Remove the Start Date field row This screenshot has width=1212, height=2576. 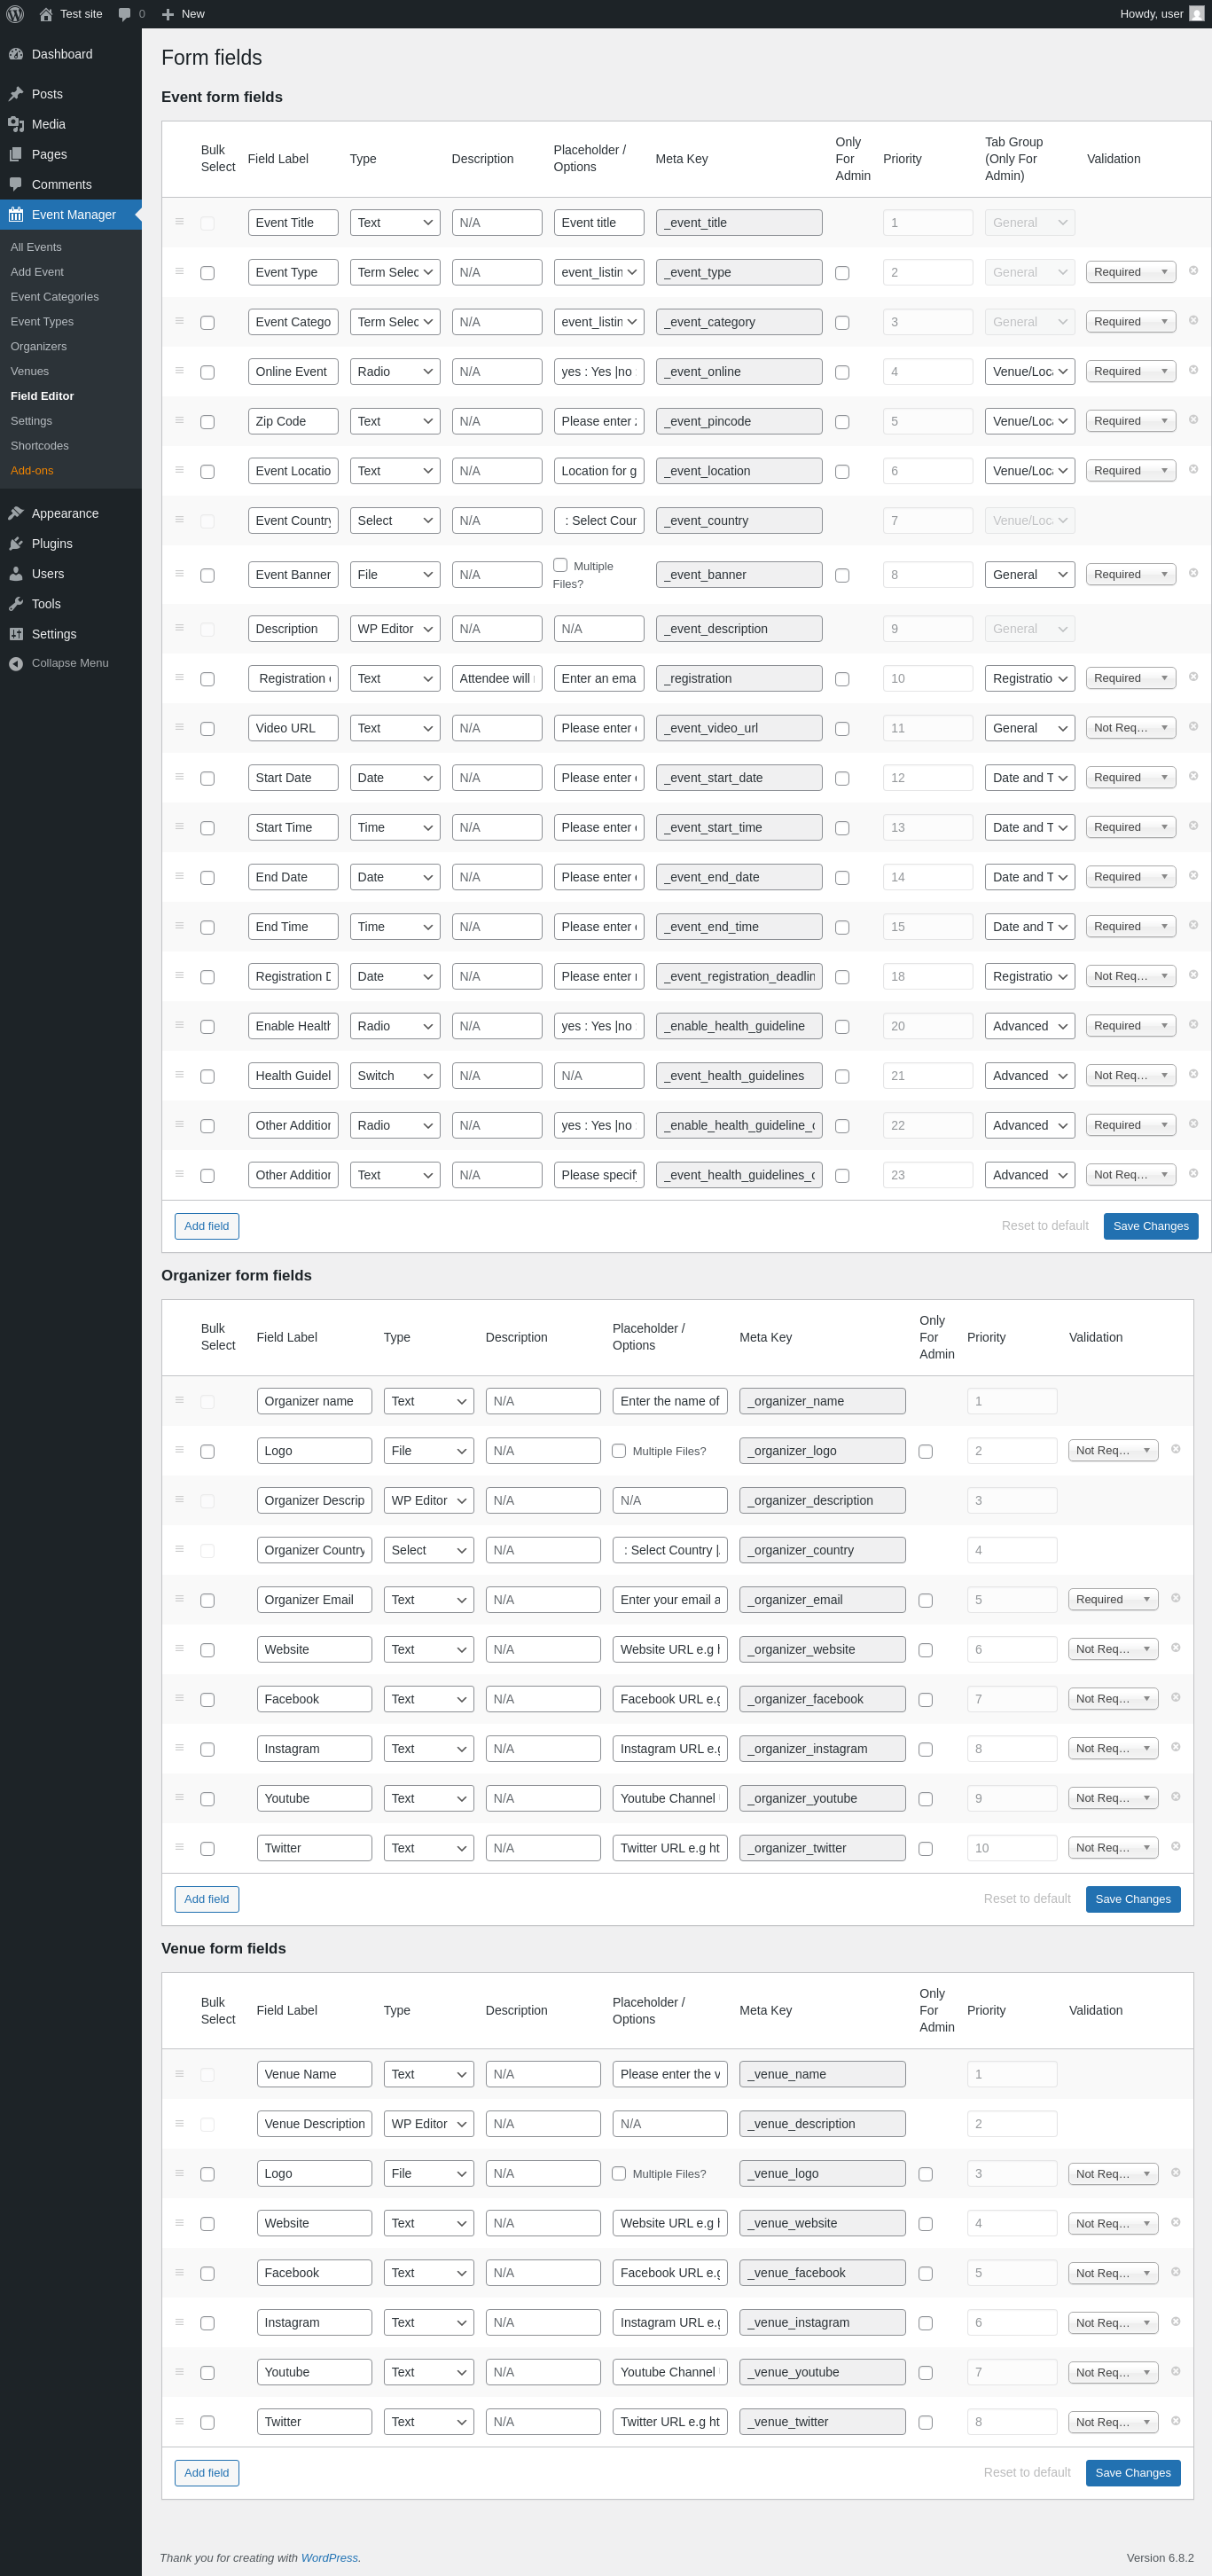click(x=1193, y=776)
